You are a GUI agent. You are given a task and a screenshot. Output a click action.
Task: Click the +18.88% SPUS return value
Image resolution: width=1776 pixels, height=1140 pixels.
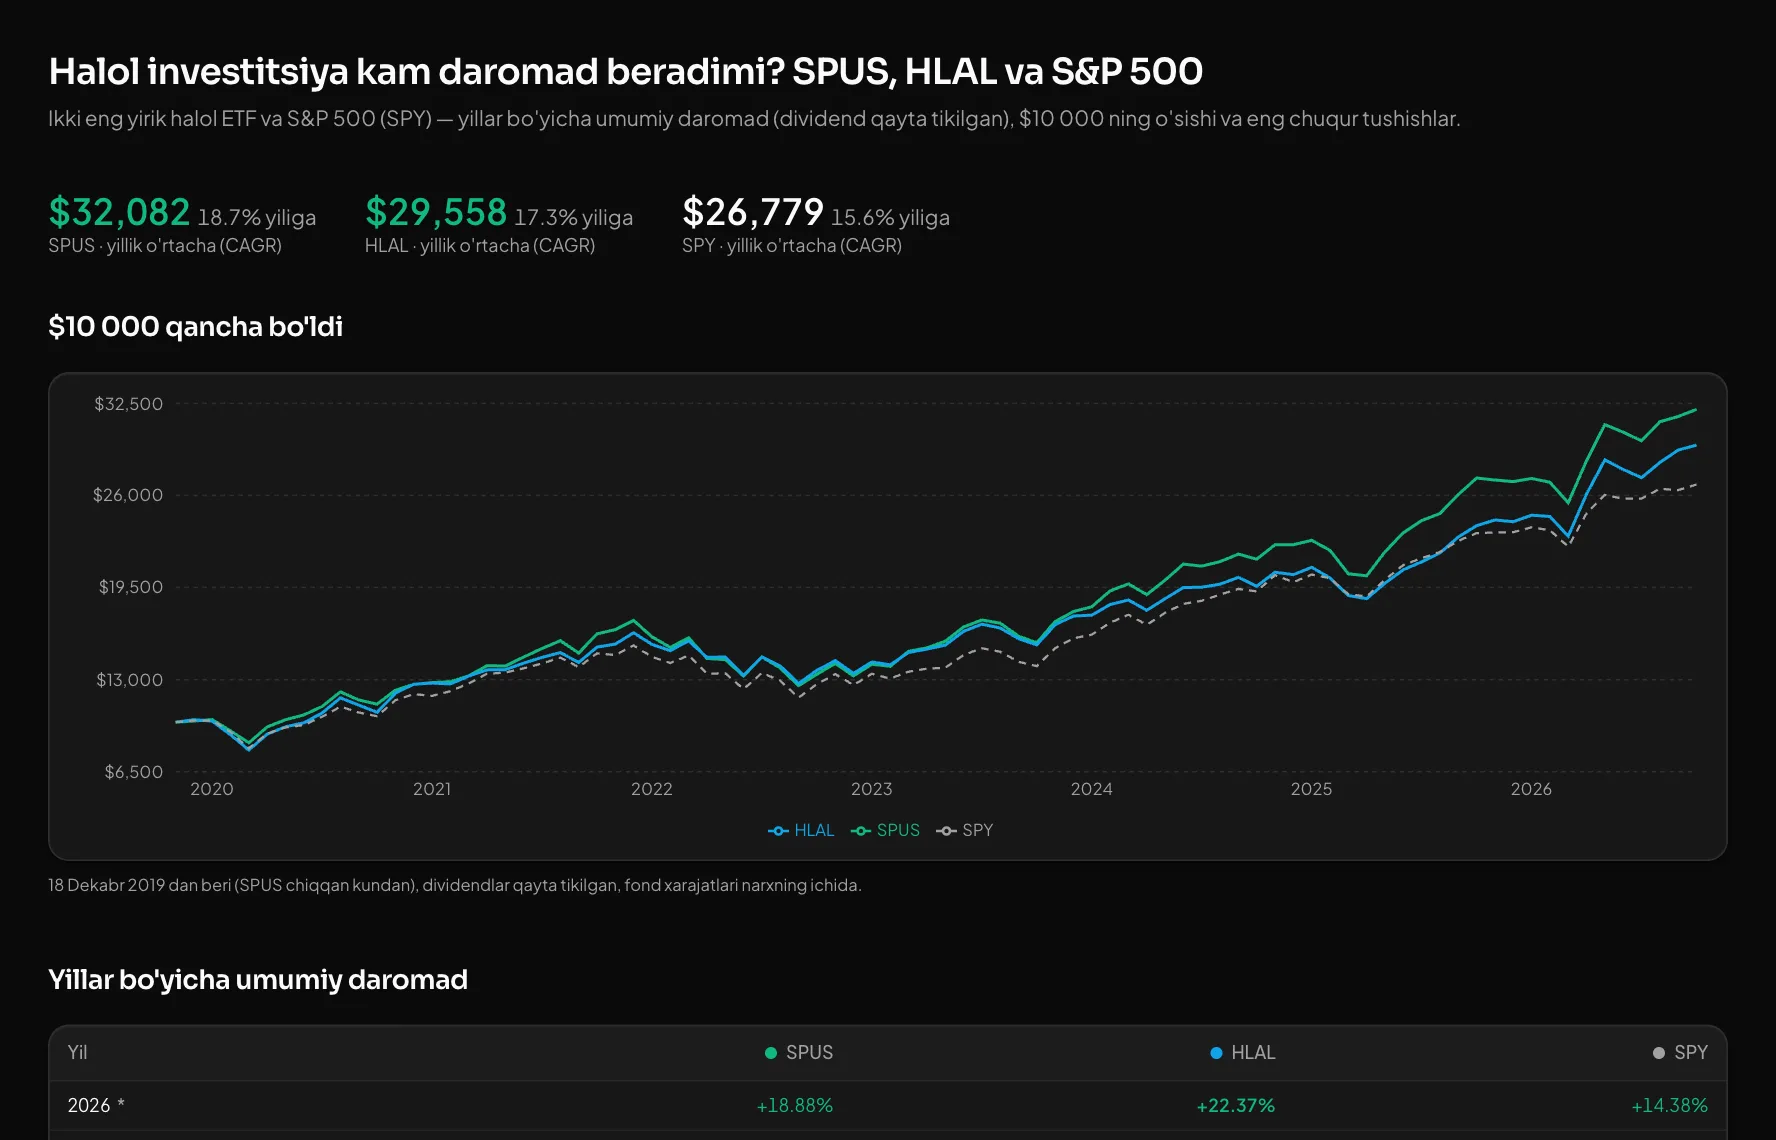point(795,1106)
